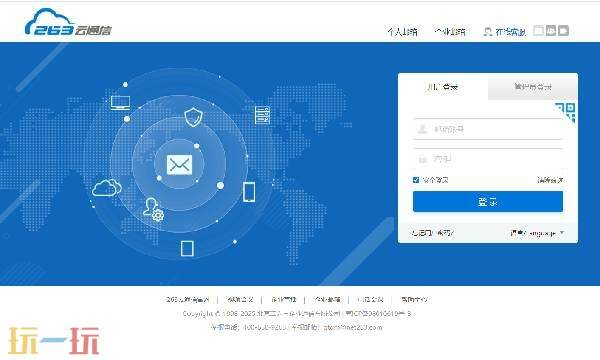Click the Copyright line in the footer
The height and width of the screenshot is (360, 600).
coord(297,313)
